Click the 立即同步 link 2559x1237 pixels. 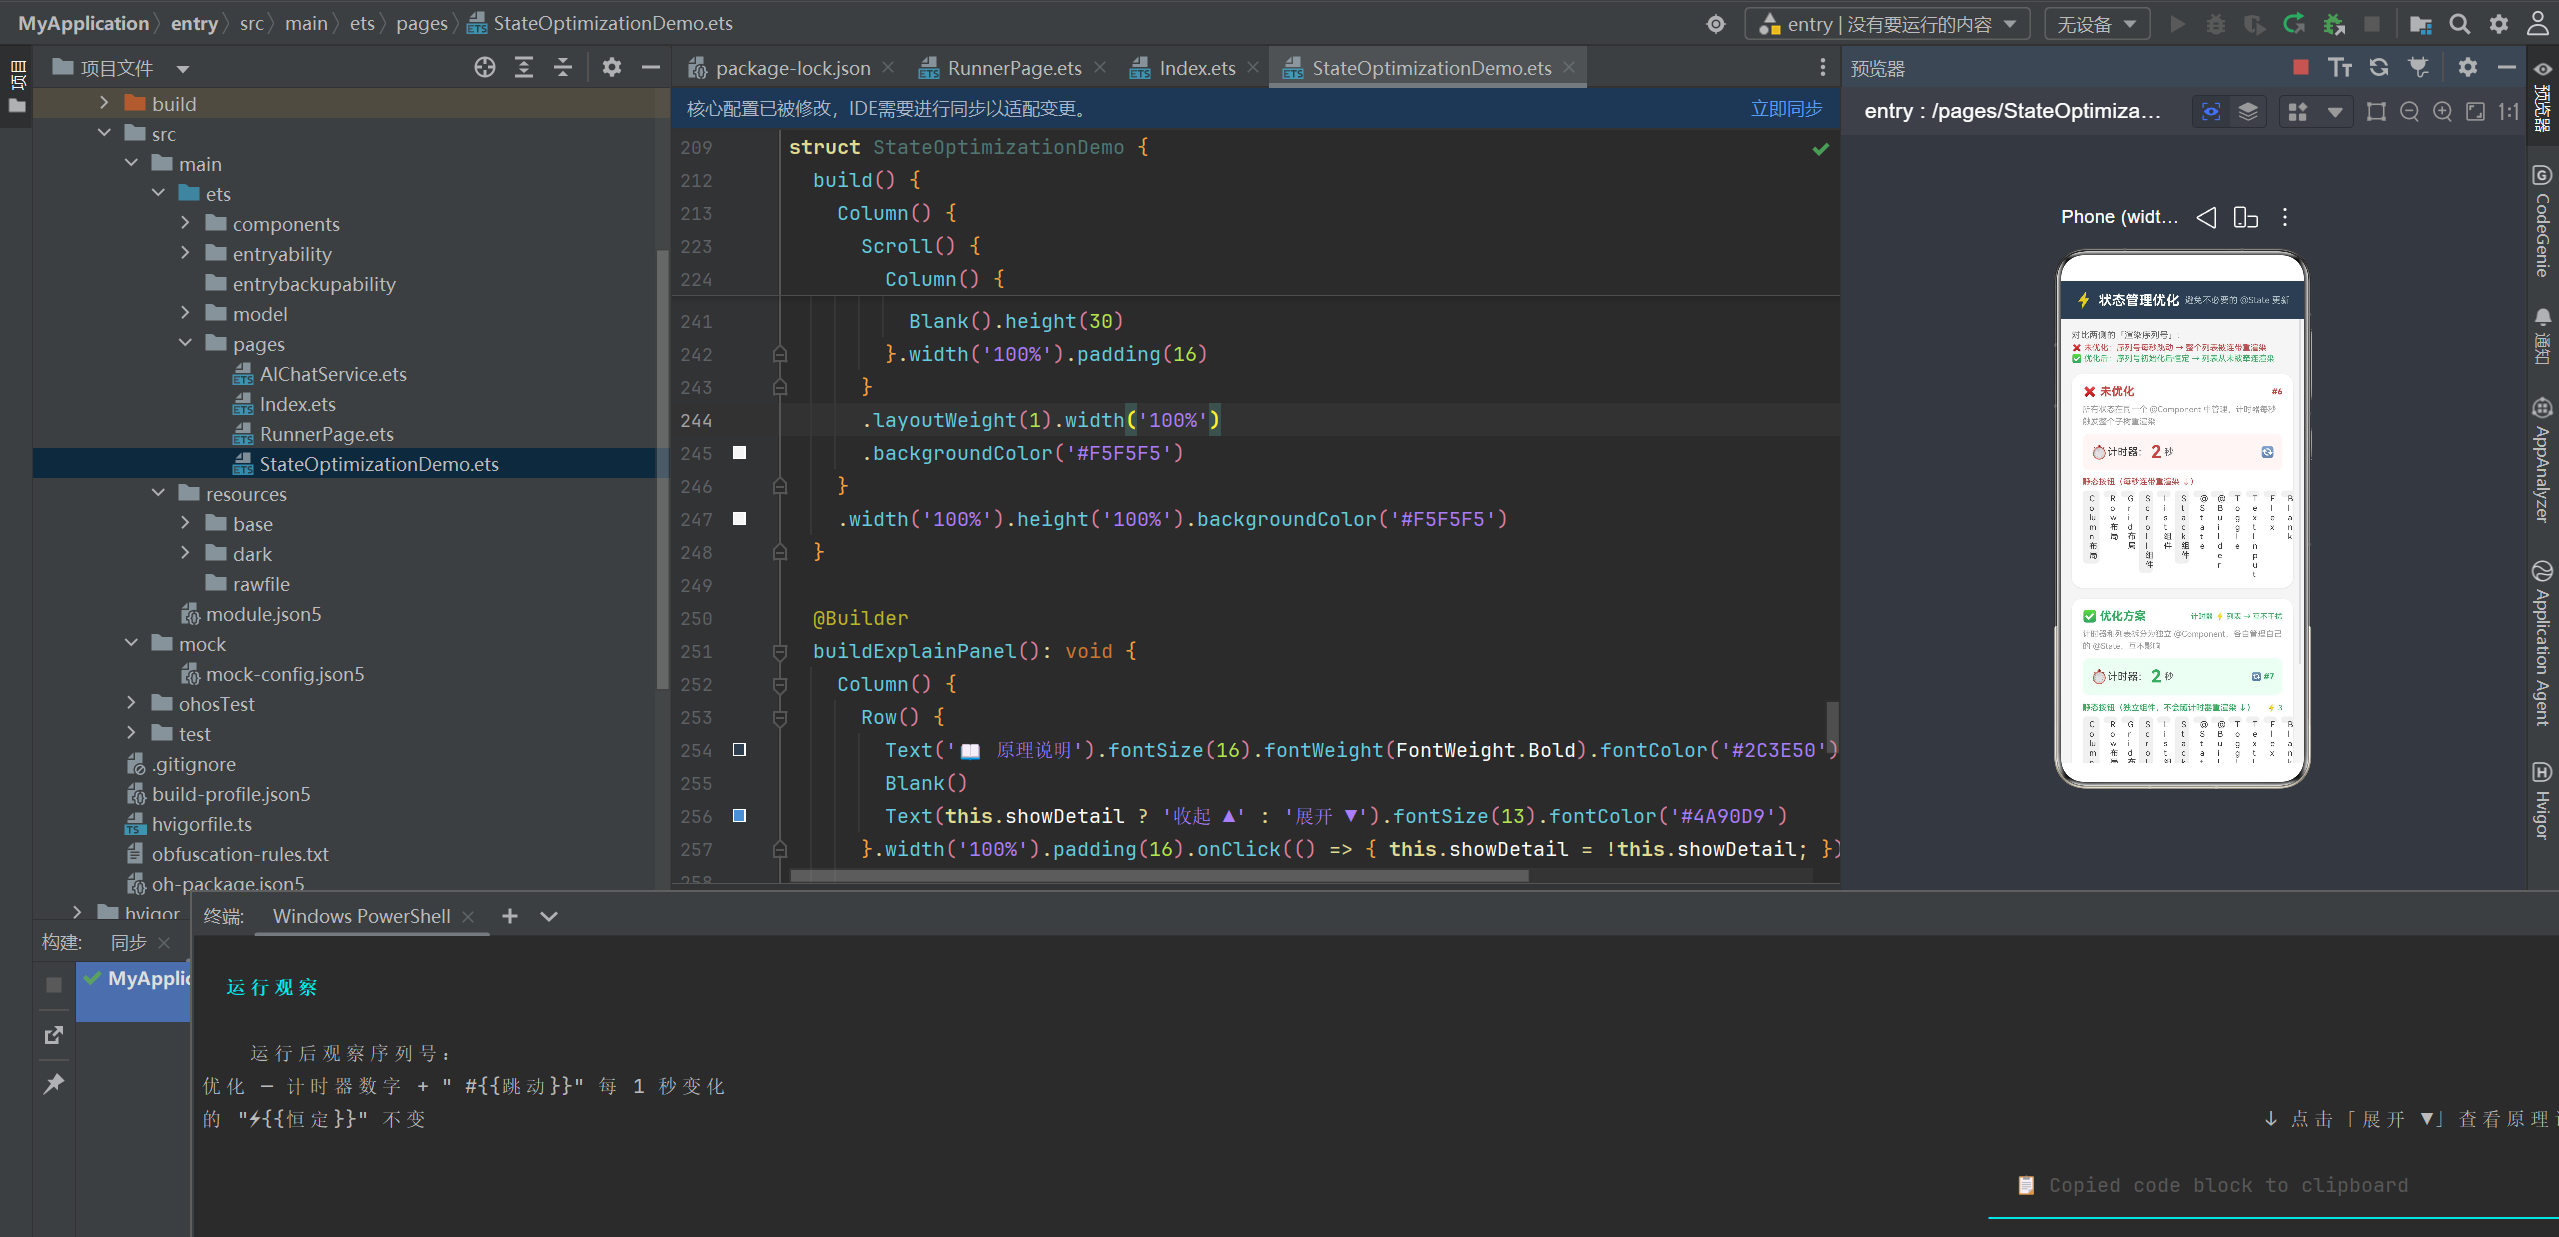[1786, 108]
